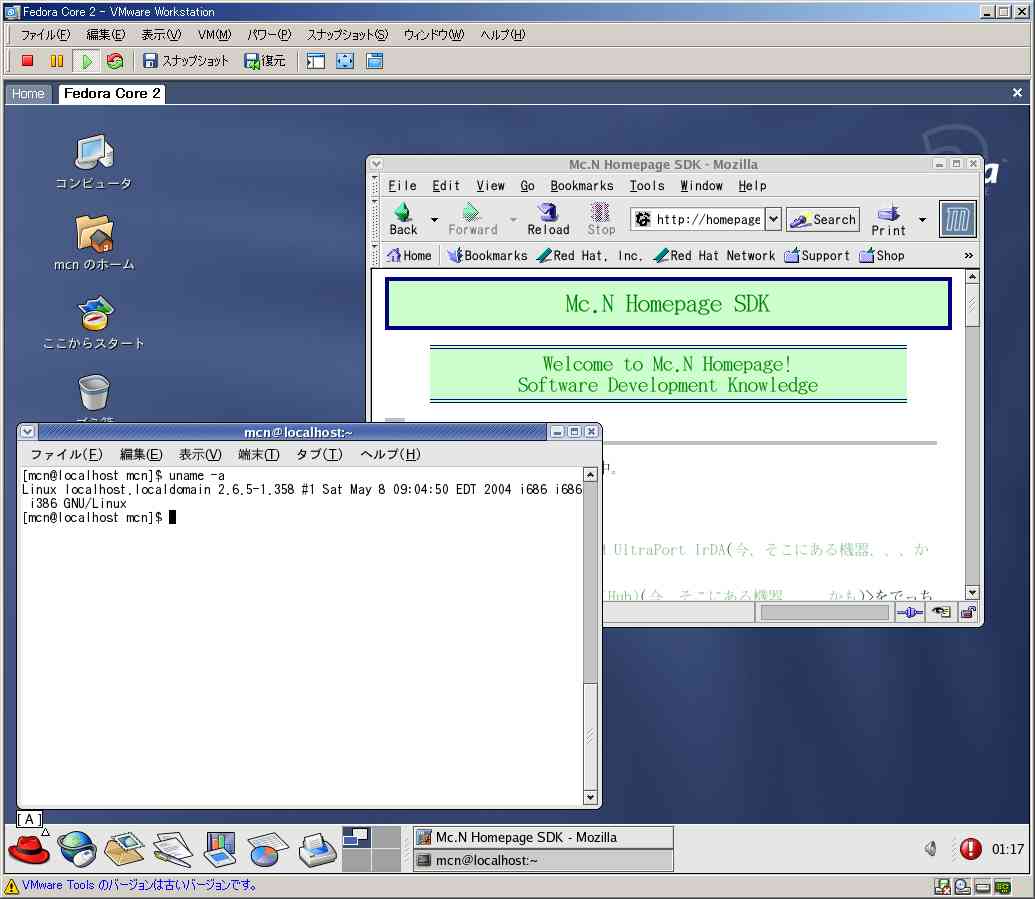The height and width of the screenshot is (899, 1035).
Task: Click the Search button in Mozilla
Action: point(823,220)
